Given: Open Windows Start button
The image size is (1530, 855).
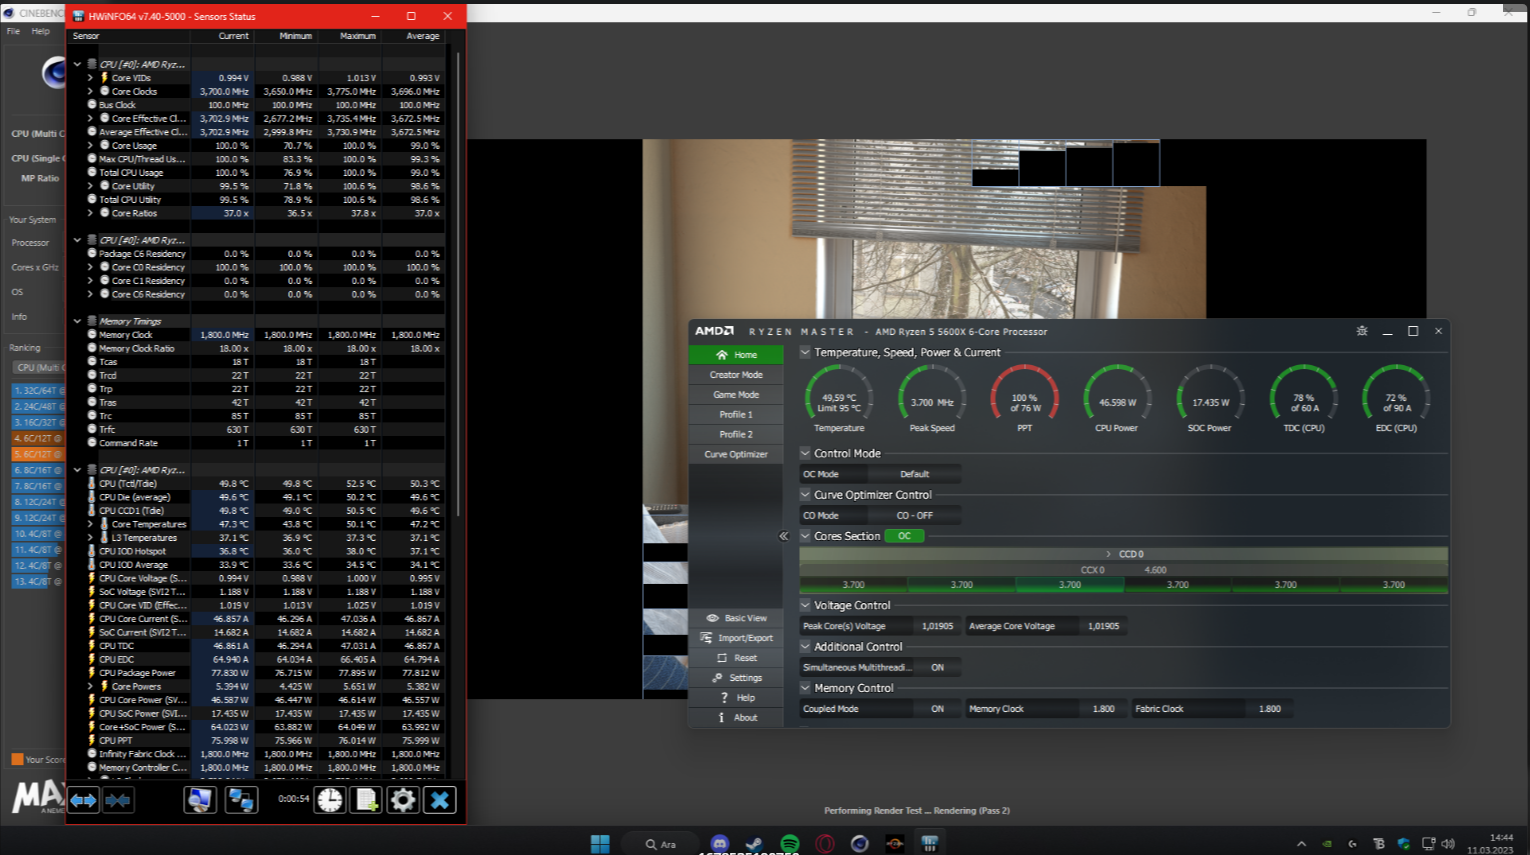Looking at the screenshot, I should (x=600, y=843).
